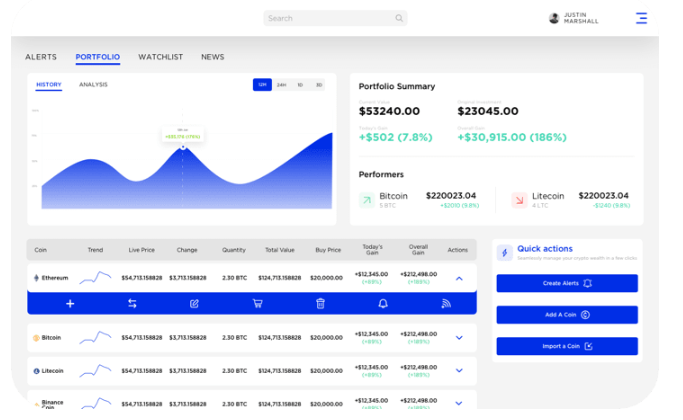Image resolution: width=683 pixels, height=420 pixels.
Task: Expand the Bitcoin row chevron
Action: point(459,338)
